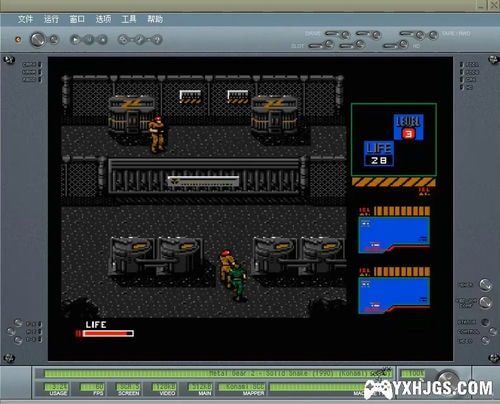Click the lower large knob on right side panel
The image size is (500, 404).
[486, 302]
